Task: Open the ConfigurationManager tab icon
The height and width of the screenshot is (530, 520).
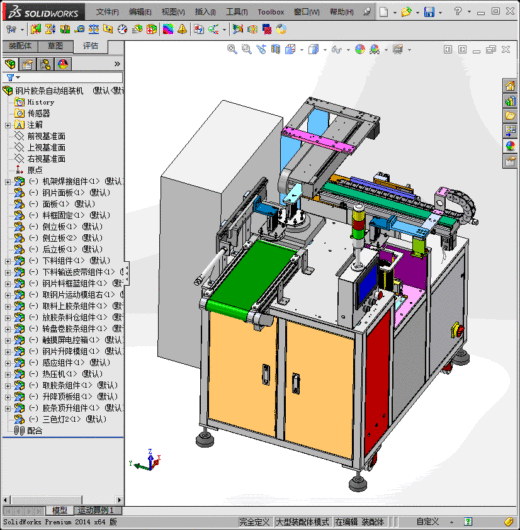Action: point(45,64)
